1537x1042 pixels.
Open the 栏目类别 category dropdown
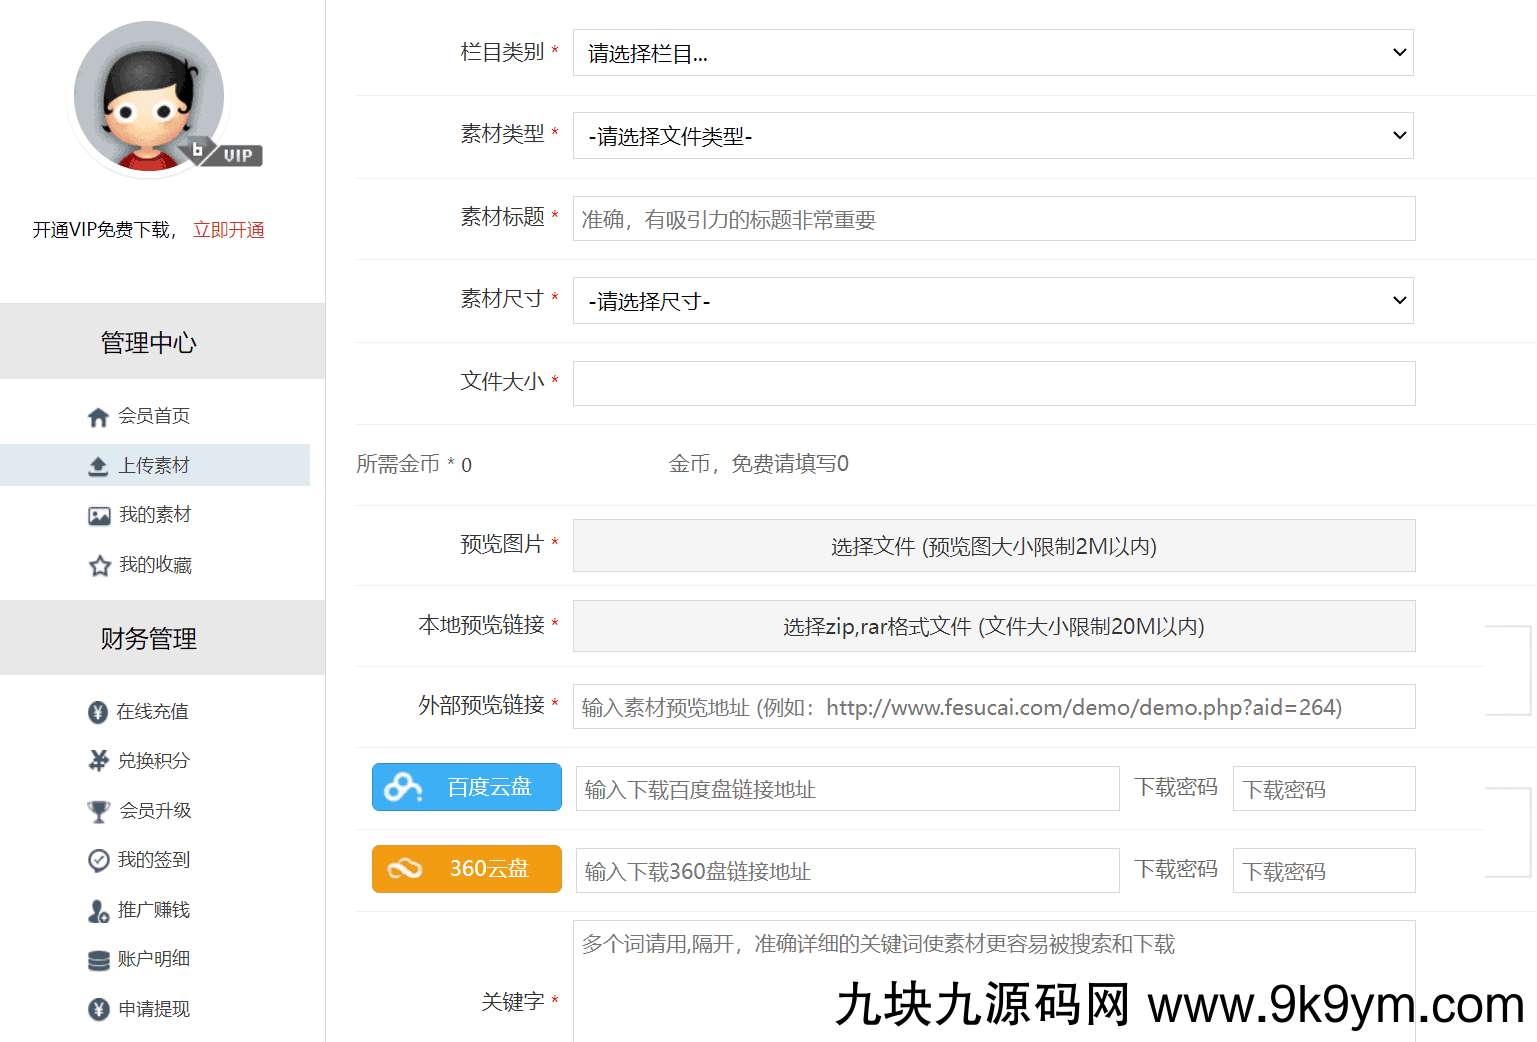coord(992,53)
